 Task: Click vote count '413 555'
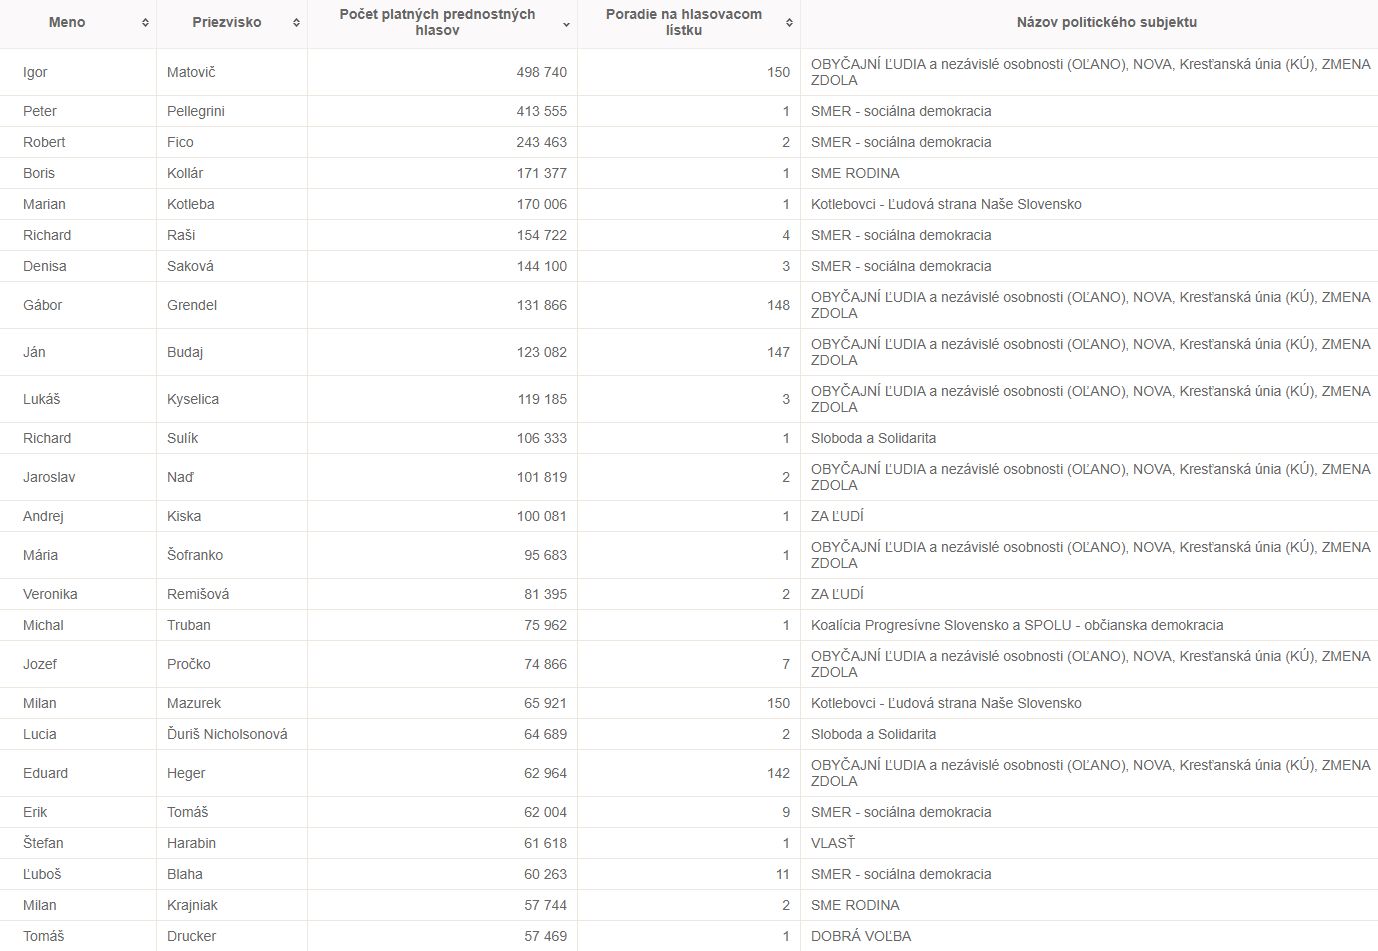pyautogui.click(x=542, y=111)
